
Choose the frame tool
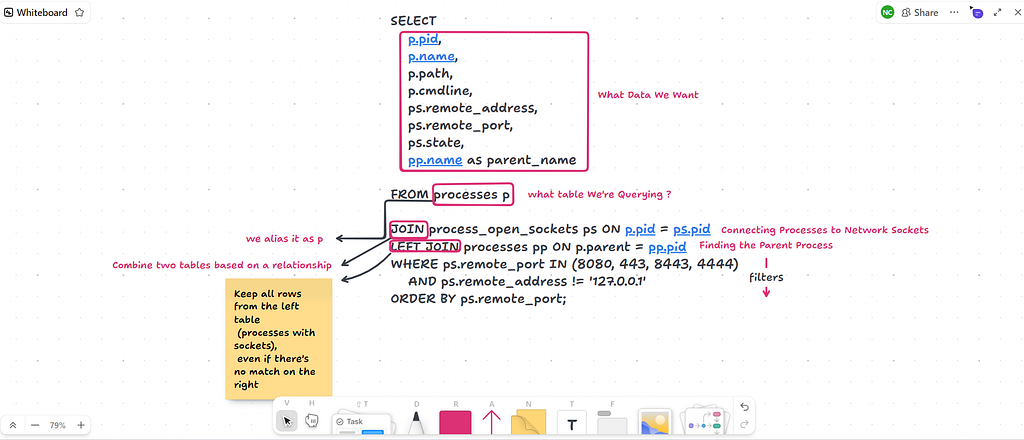[x=612, y=423]
